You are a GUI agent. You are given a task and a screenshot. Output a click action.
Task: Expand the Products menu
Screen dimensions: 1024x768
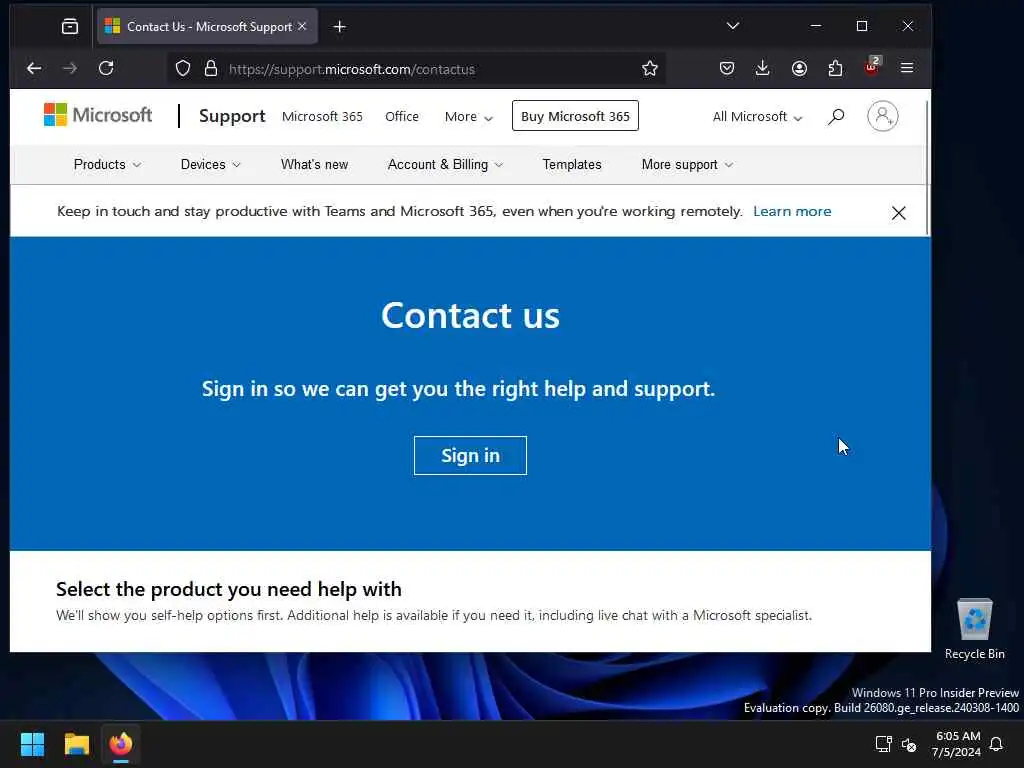coord(107,165)
